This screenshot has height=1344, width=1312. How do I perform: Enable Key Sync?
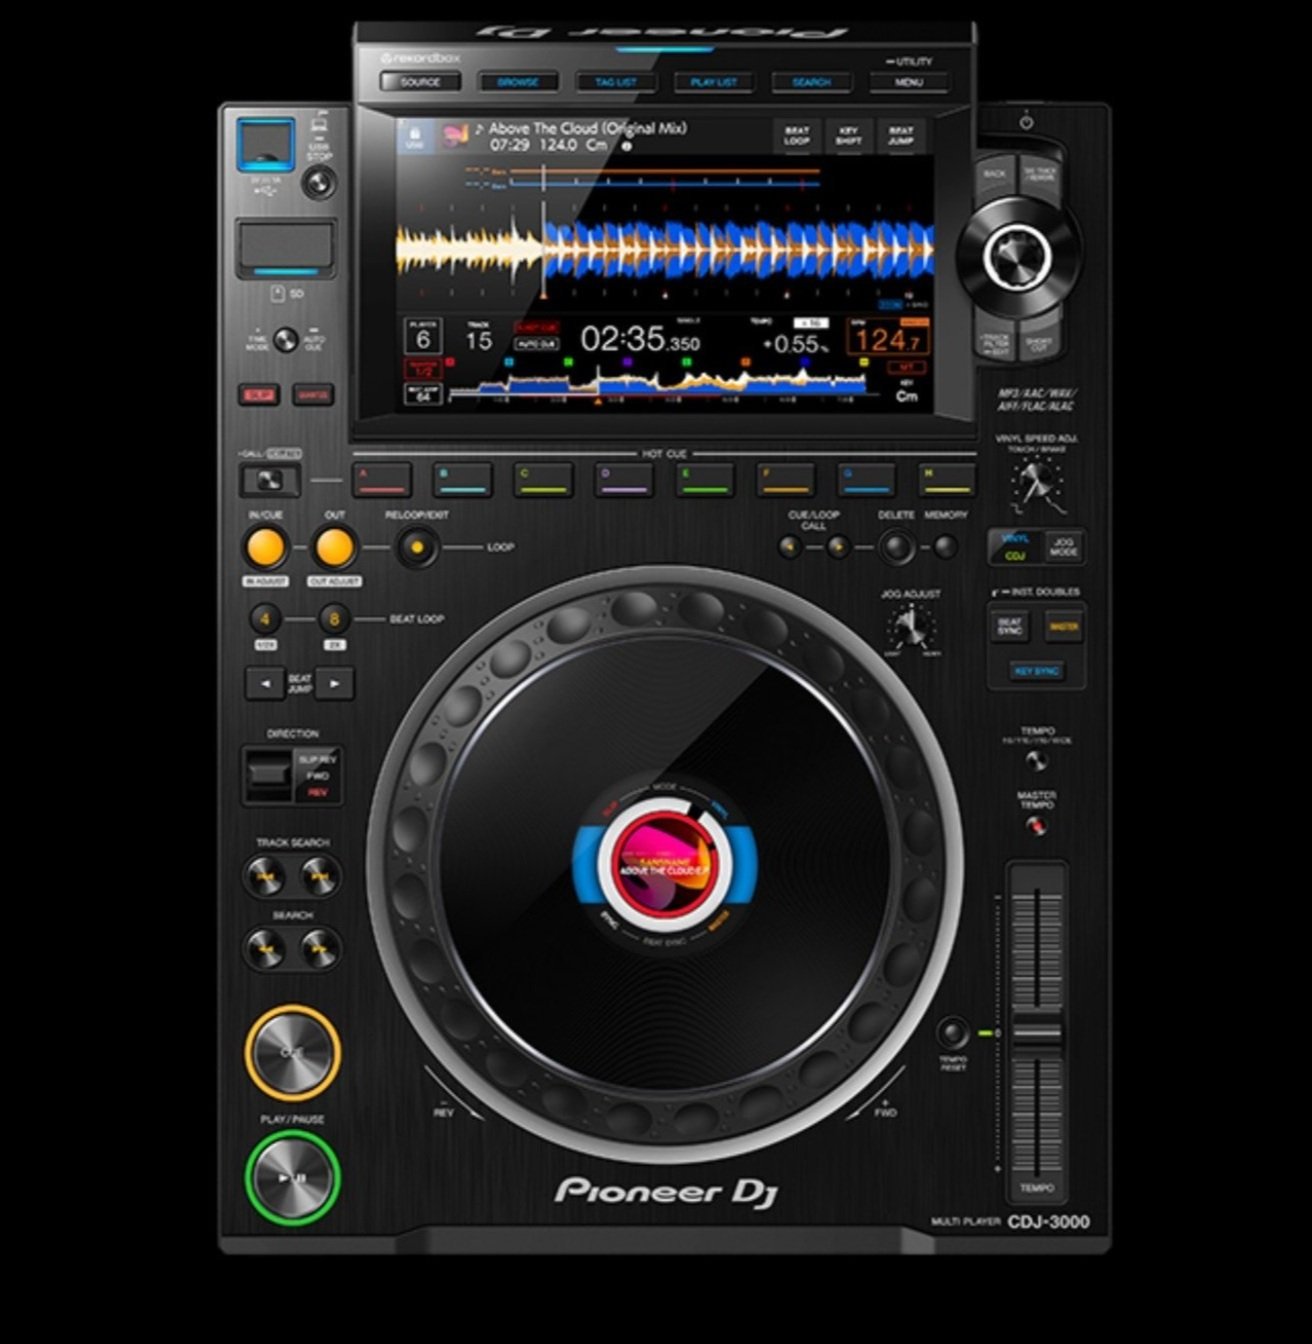point(1036,671)
